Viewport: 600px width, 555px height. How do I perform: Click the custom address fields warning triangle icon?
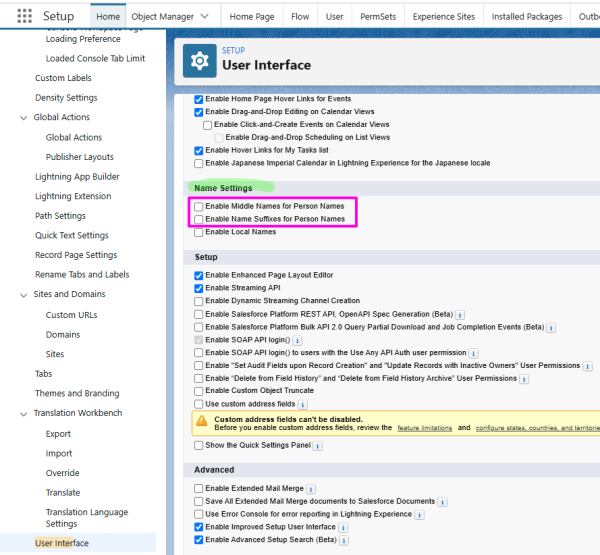click(x=202, y=421)
